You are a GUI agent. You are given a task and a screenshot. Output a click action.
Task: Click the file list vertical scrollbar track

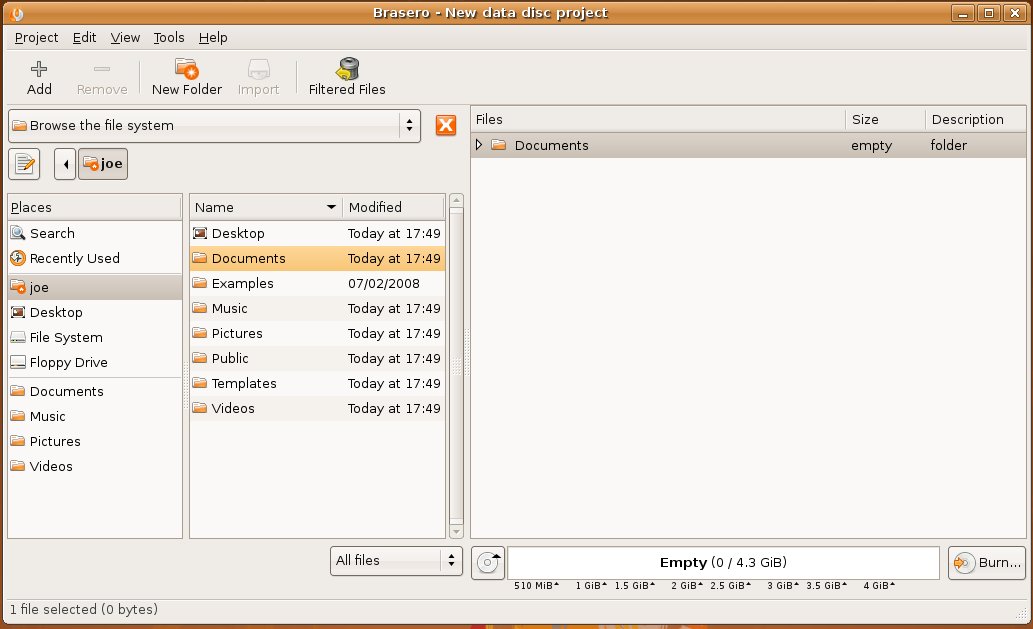(456, 366)
